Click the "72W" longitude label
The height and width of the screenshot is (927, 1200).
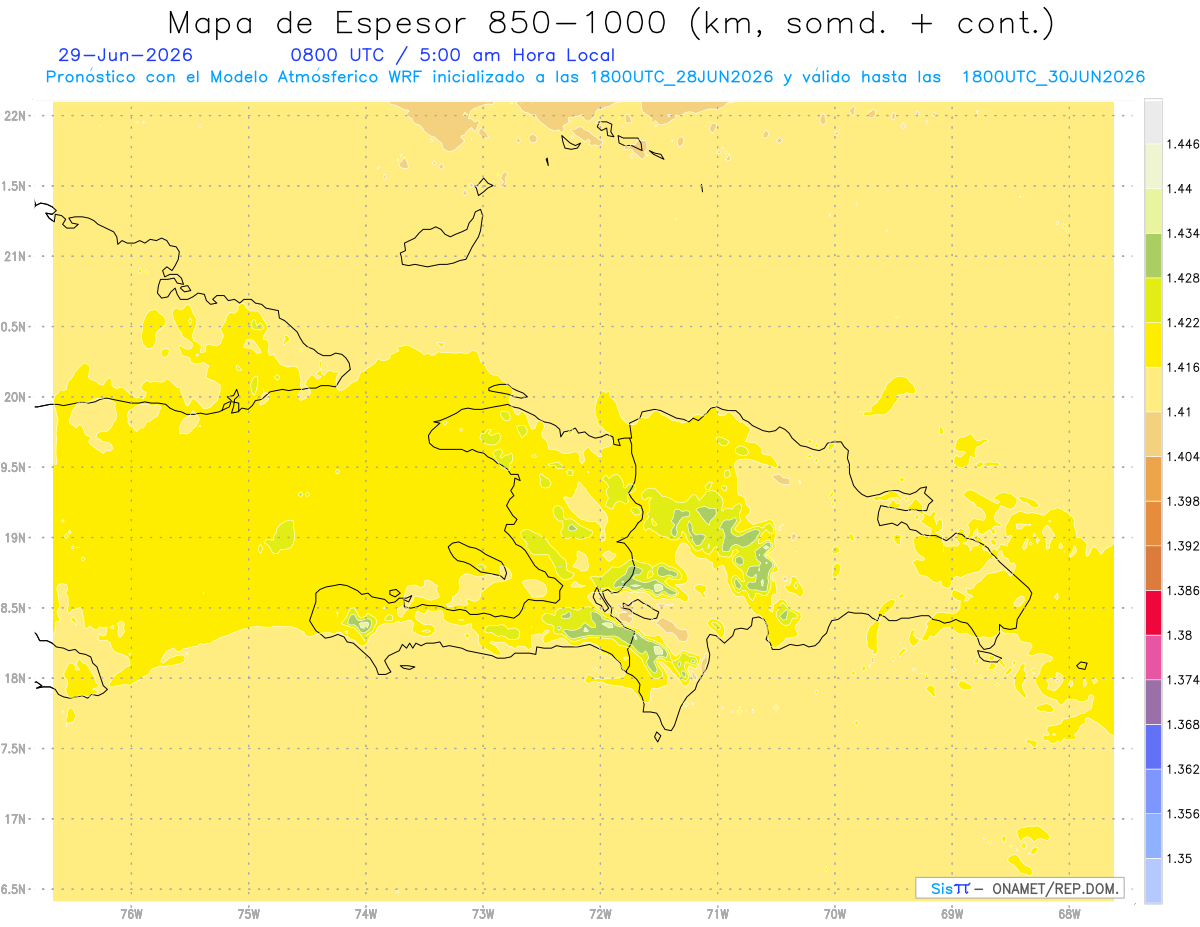click(x=600, y=914)
